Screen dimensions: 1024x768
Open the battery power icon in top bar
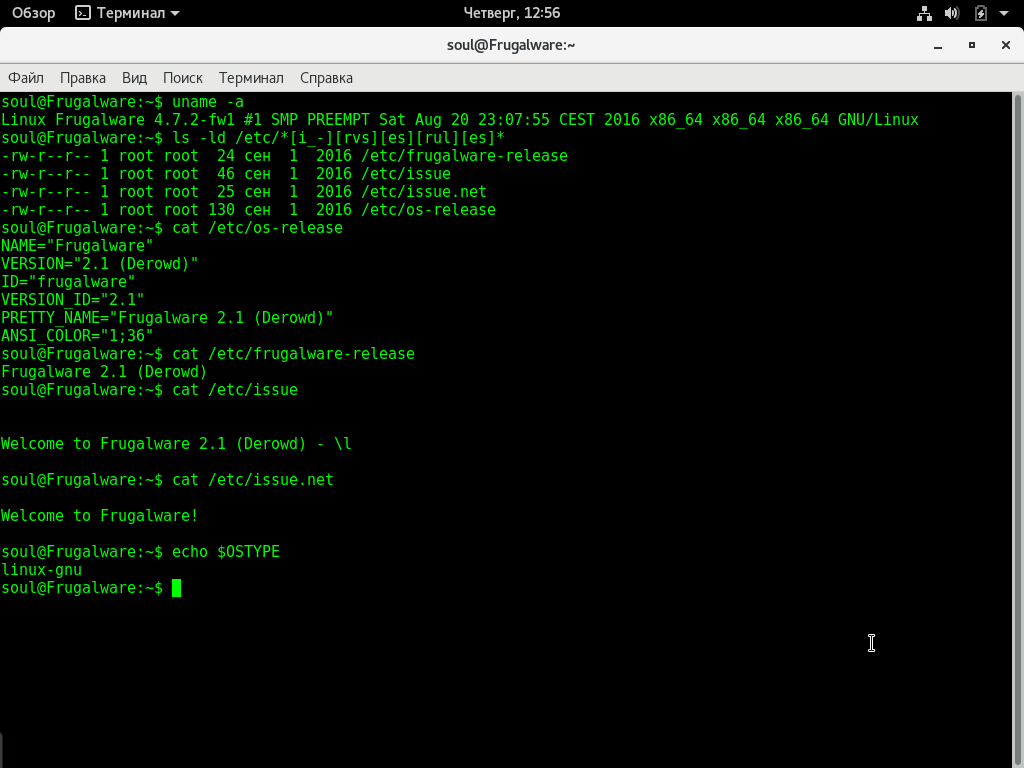click(x=980, y=13)
